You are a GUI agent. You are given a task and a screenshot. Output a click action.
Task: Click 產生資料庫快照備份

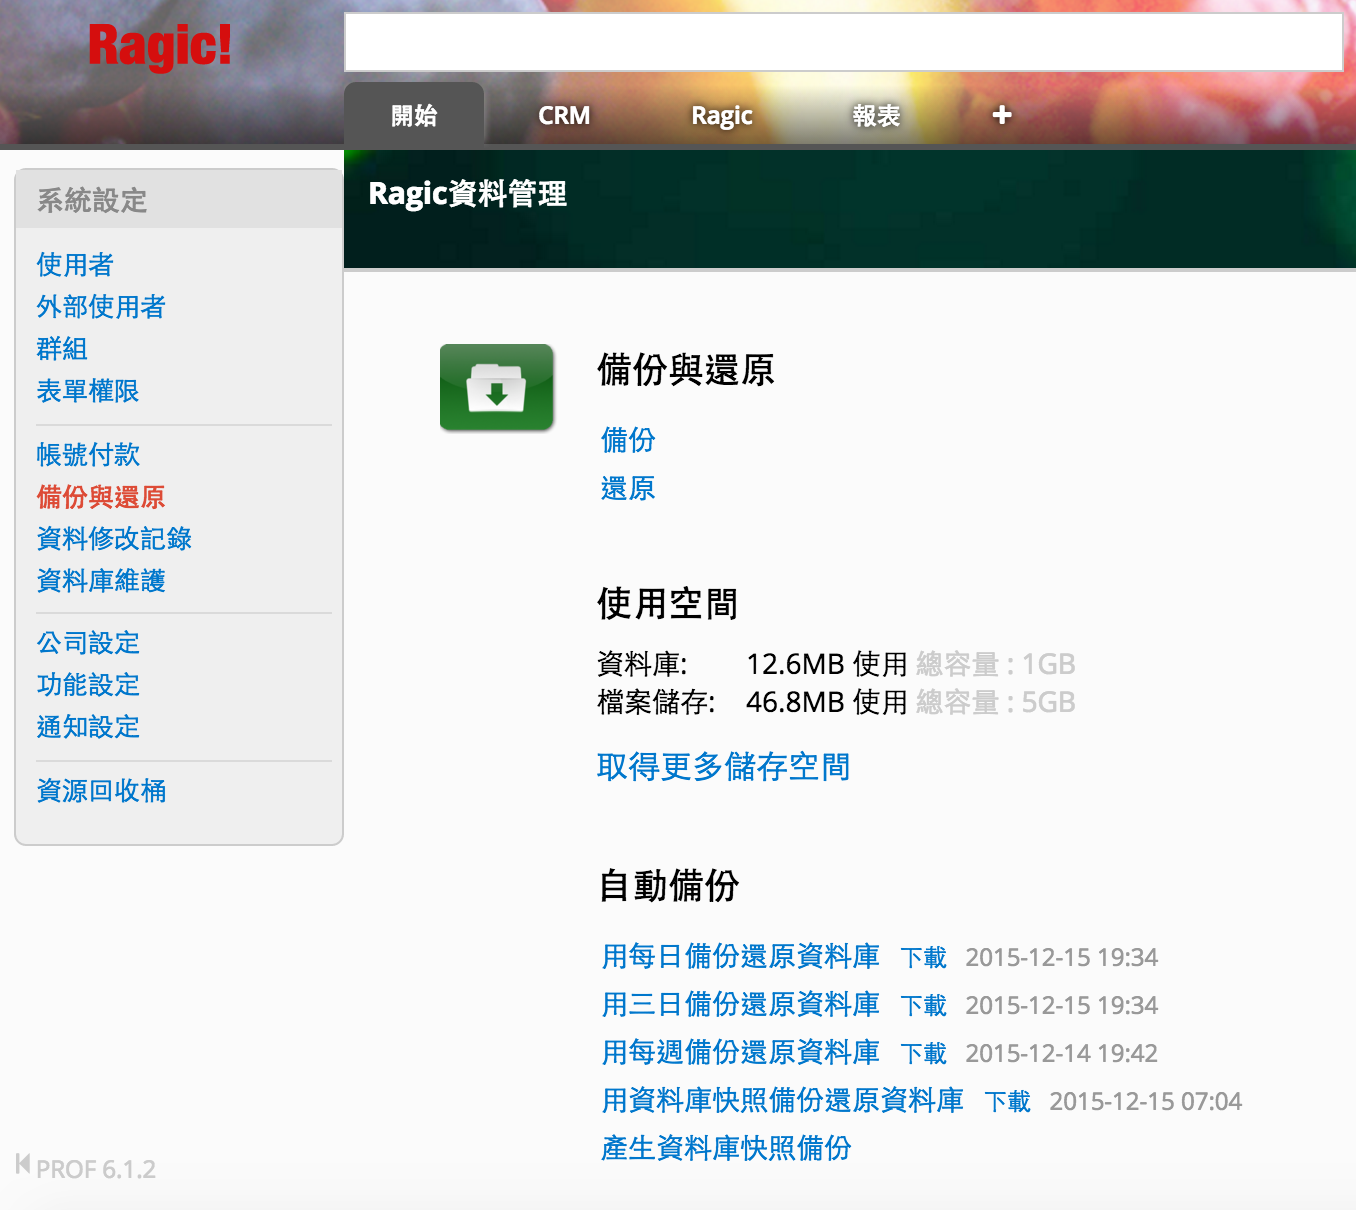726,1148
